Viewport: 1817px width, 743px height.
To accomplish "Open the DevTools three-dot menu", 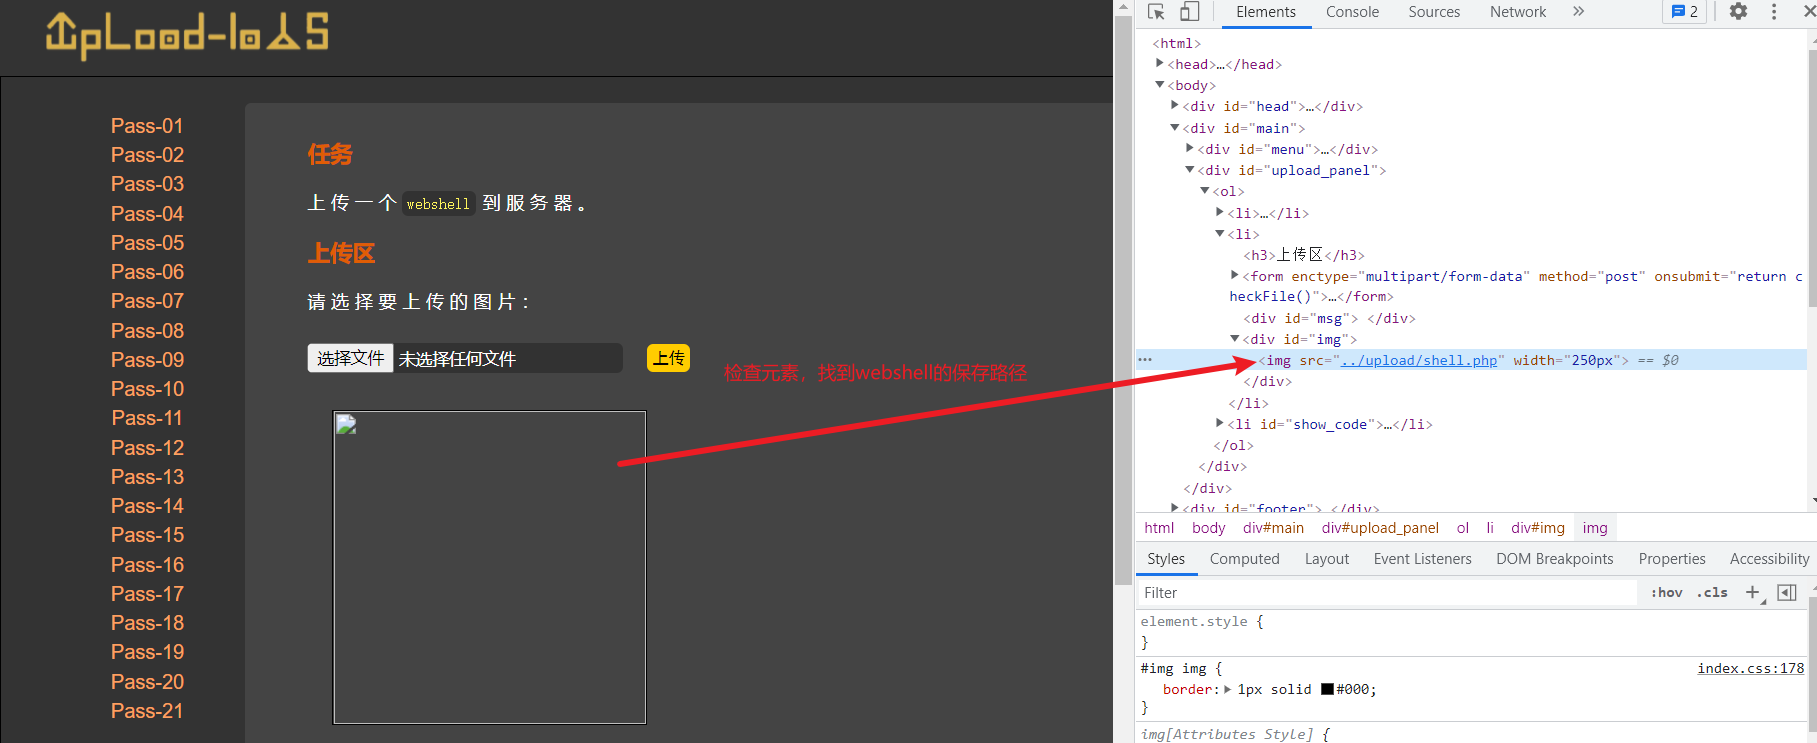I will (1774, 12).
